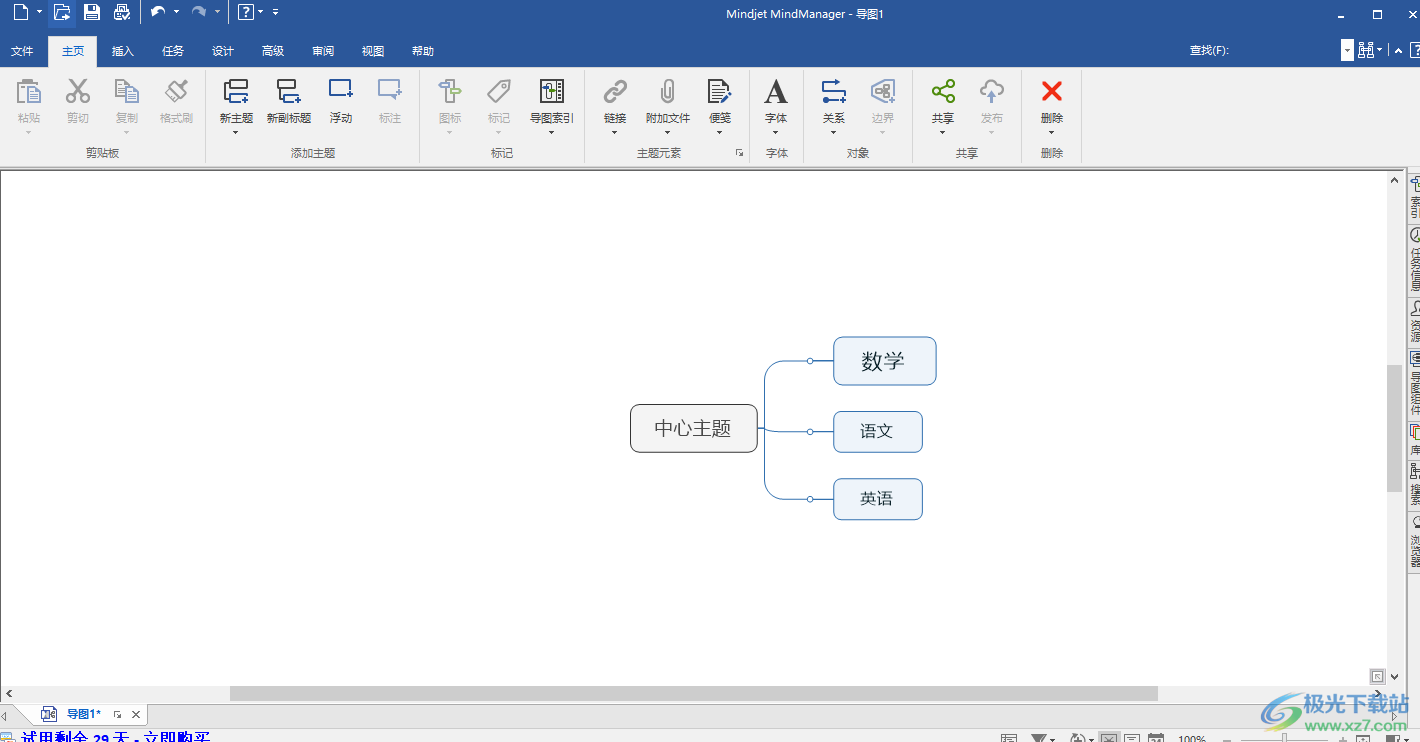Select the 中心主题 central topic node
1420x742 pixels.
(694, 428)
